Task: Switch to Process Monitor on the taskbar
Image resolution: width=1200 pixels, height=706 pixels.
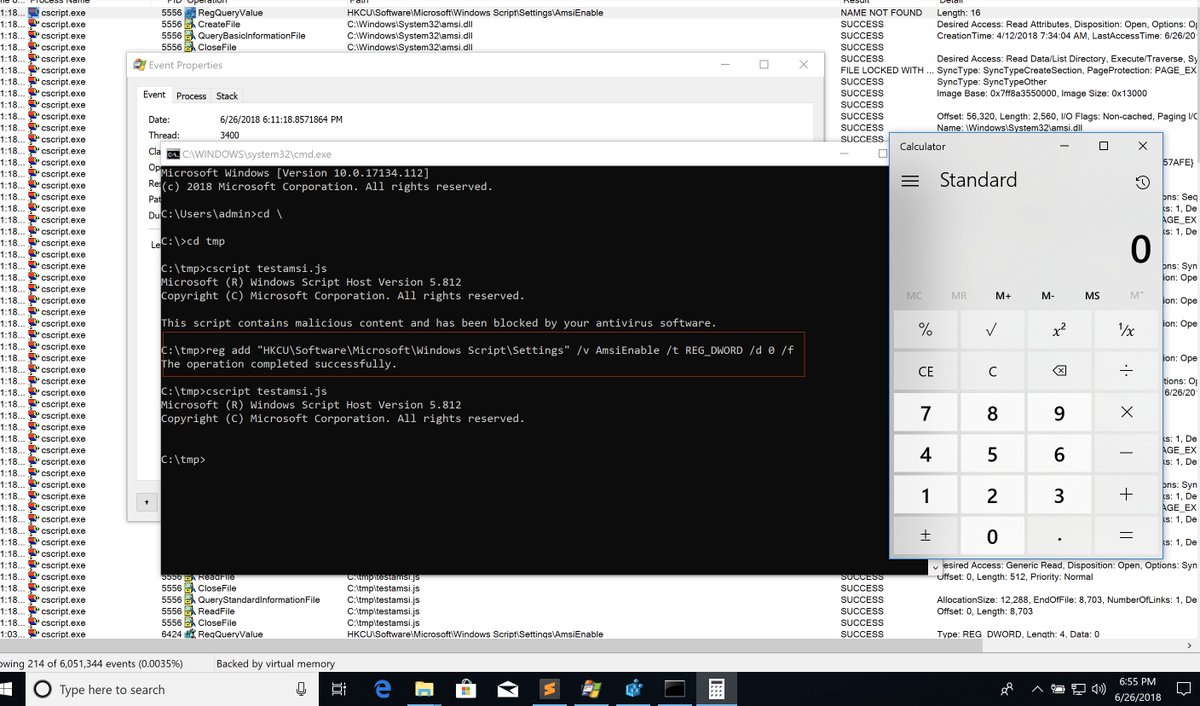Action: [591, 689]
